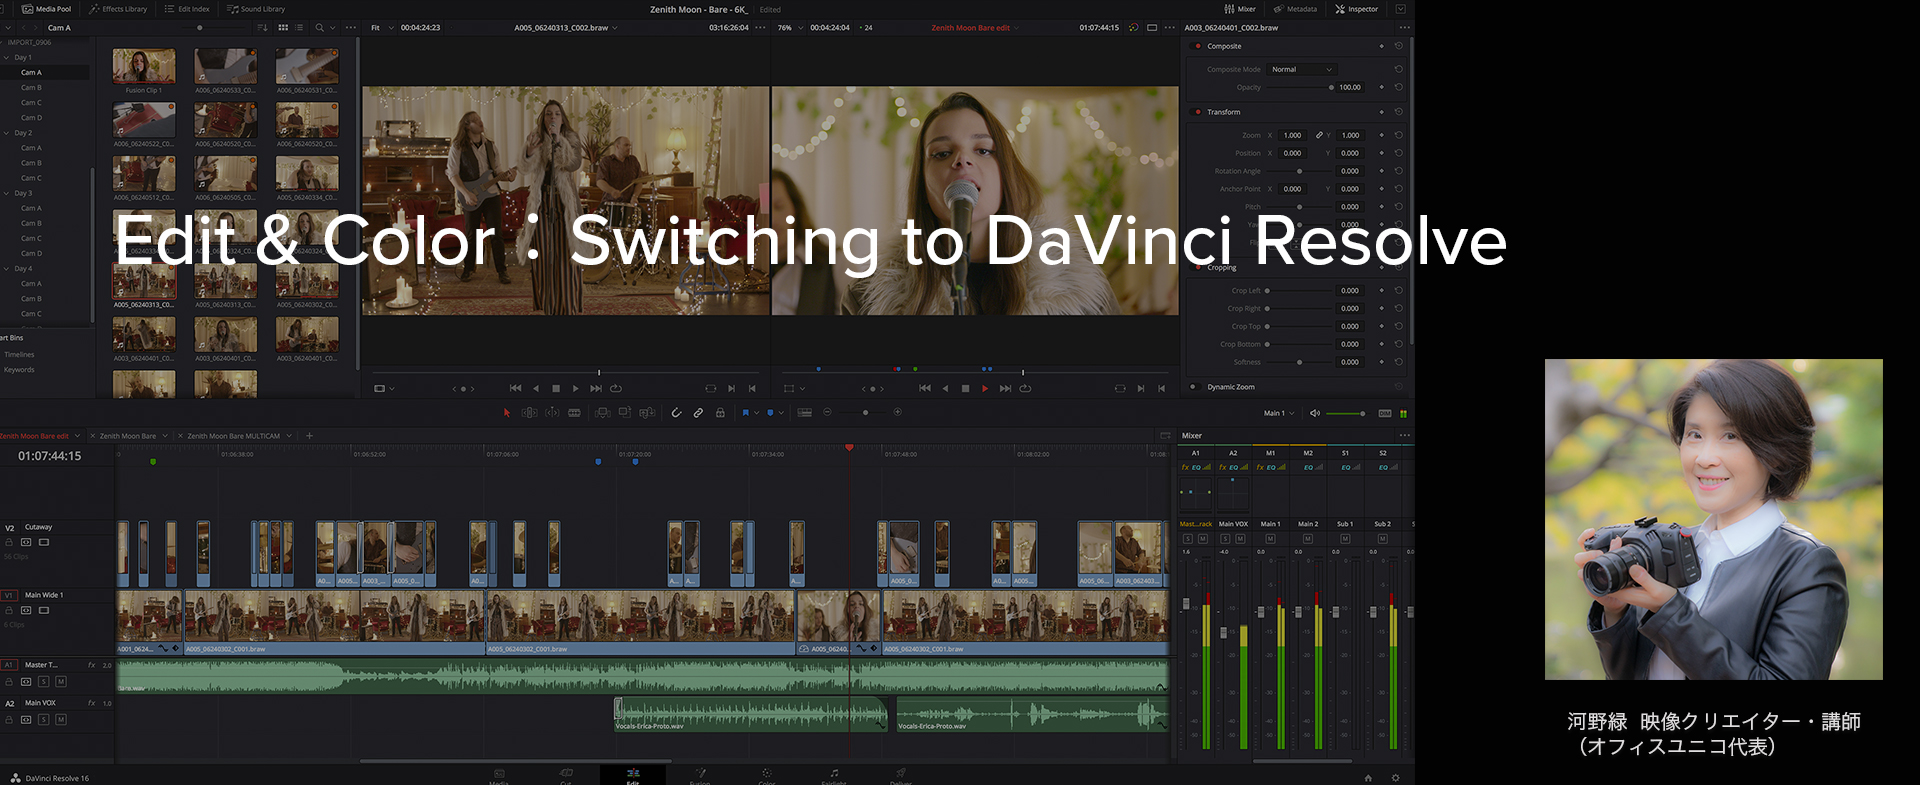Viewport: 1920px width, 785px height.
Task: Add a marker using the marker icon
Action: (x=770, y=412)
